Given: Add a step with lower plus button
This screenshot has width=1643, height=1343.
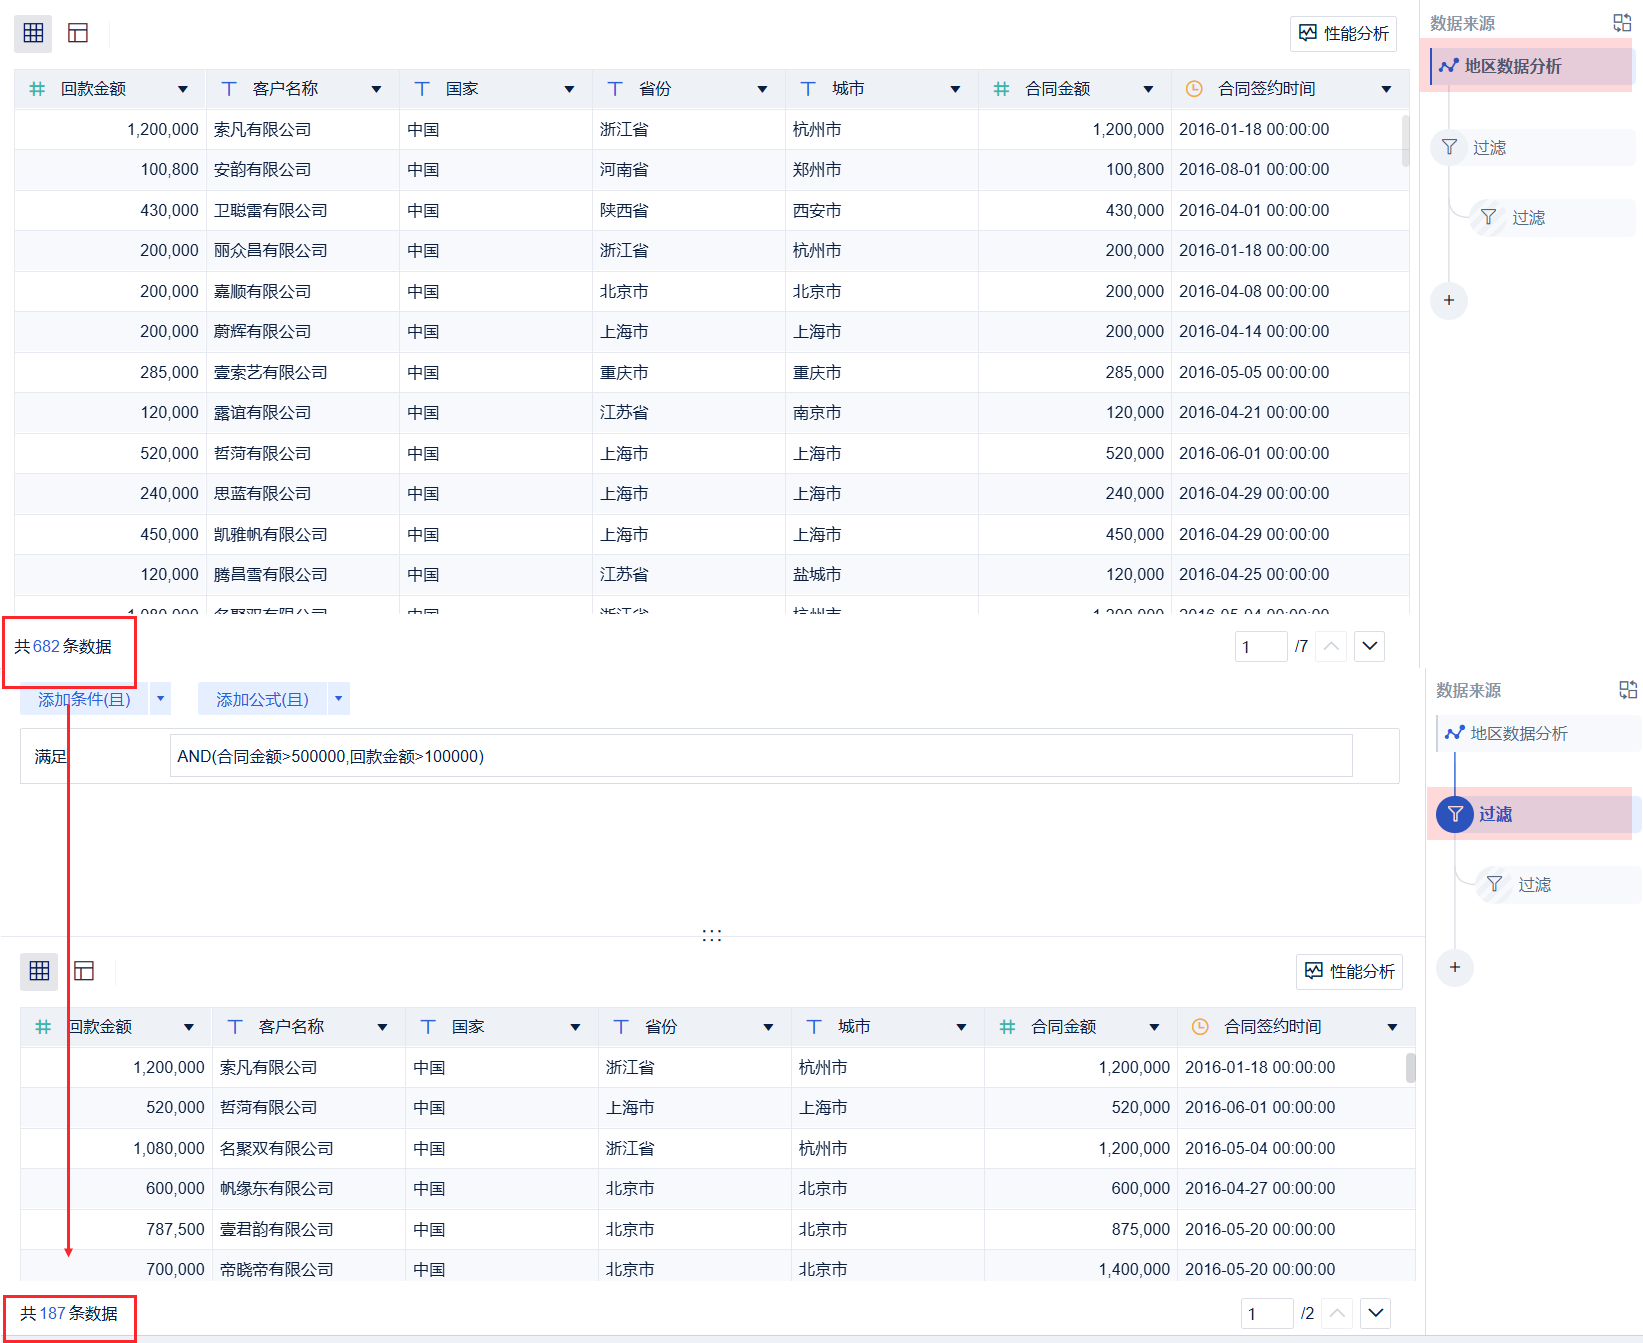Looking at the screenshot, I should (1455, 967).
